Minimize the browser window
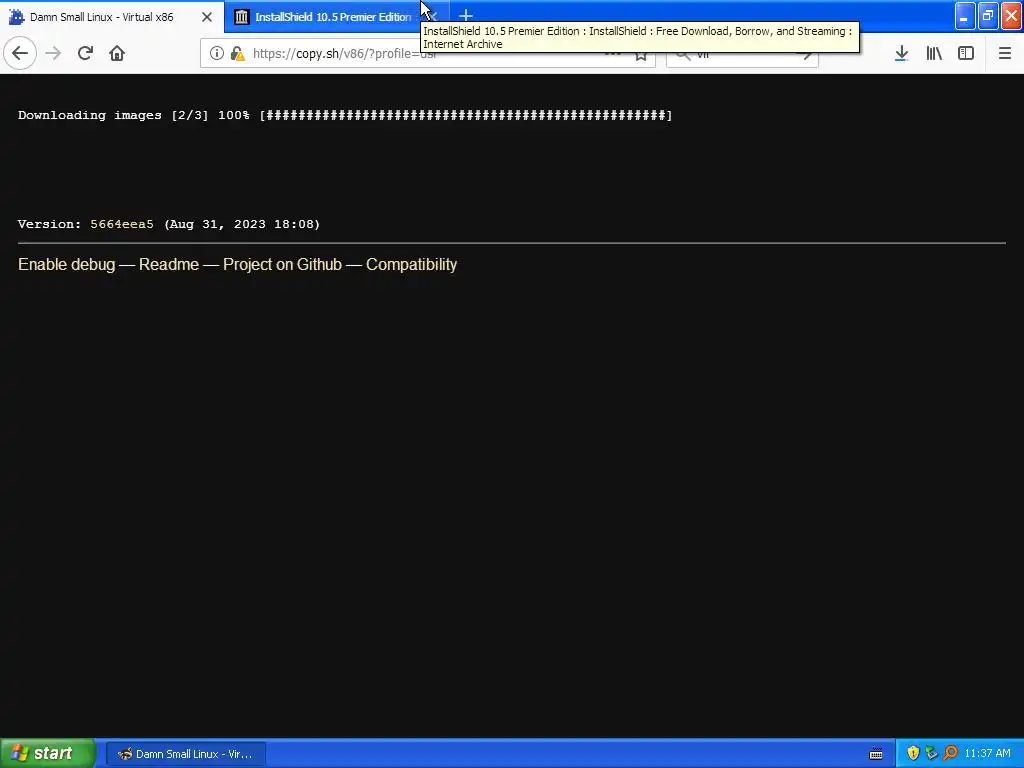 965,16
